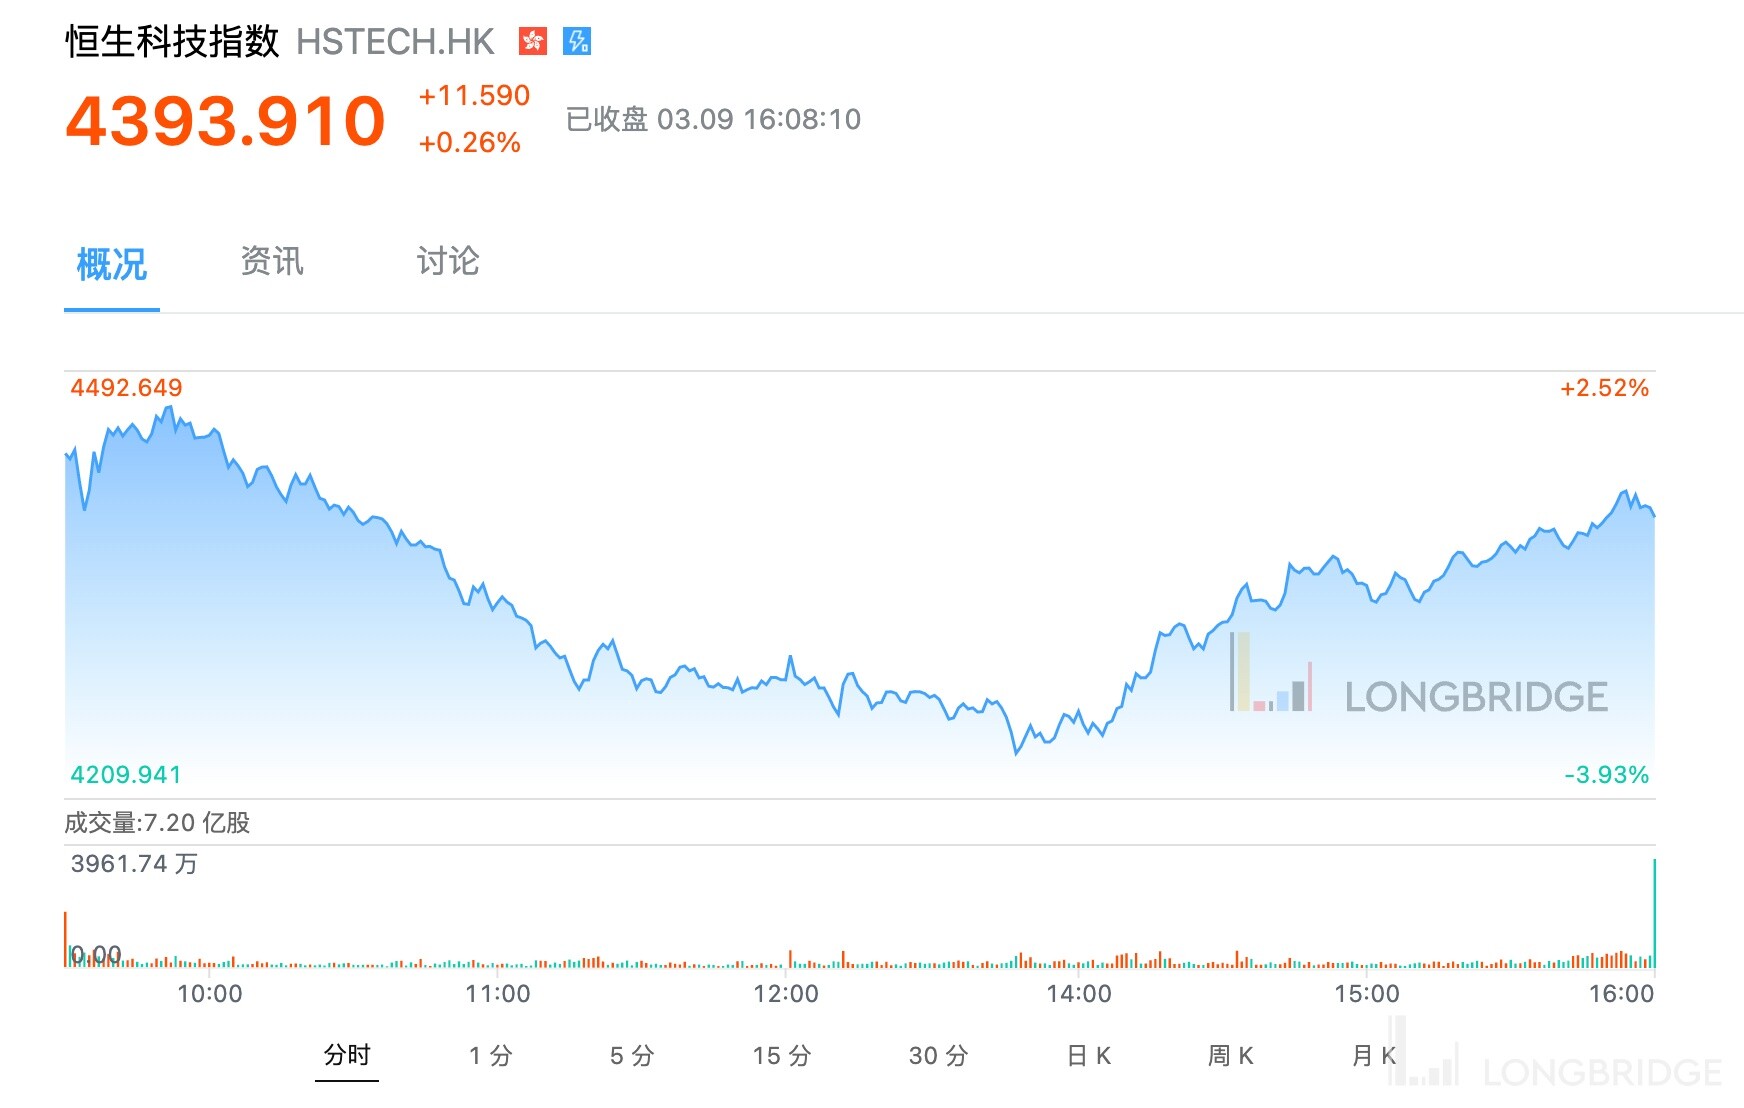Click the tall closing volume bar at 16:00

1654,912
